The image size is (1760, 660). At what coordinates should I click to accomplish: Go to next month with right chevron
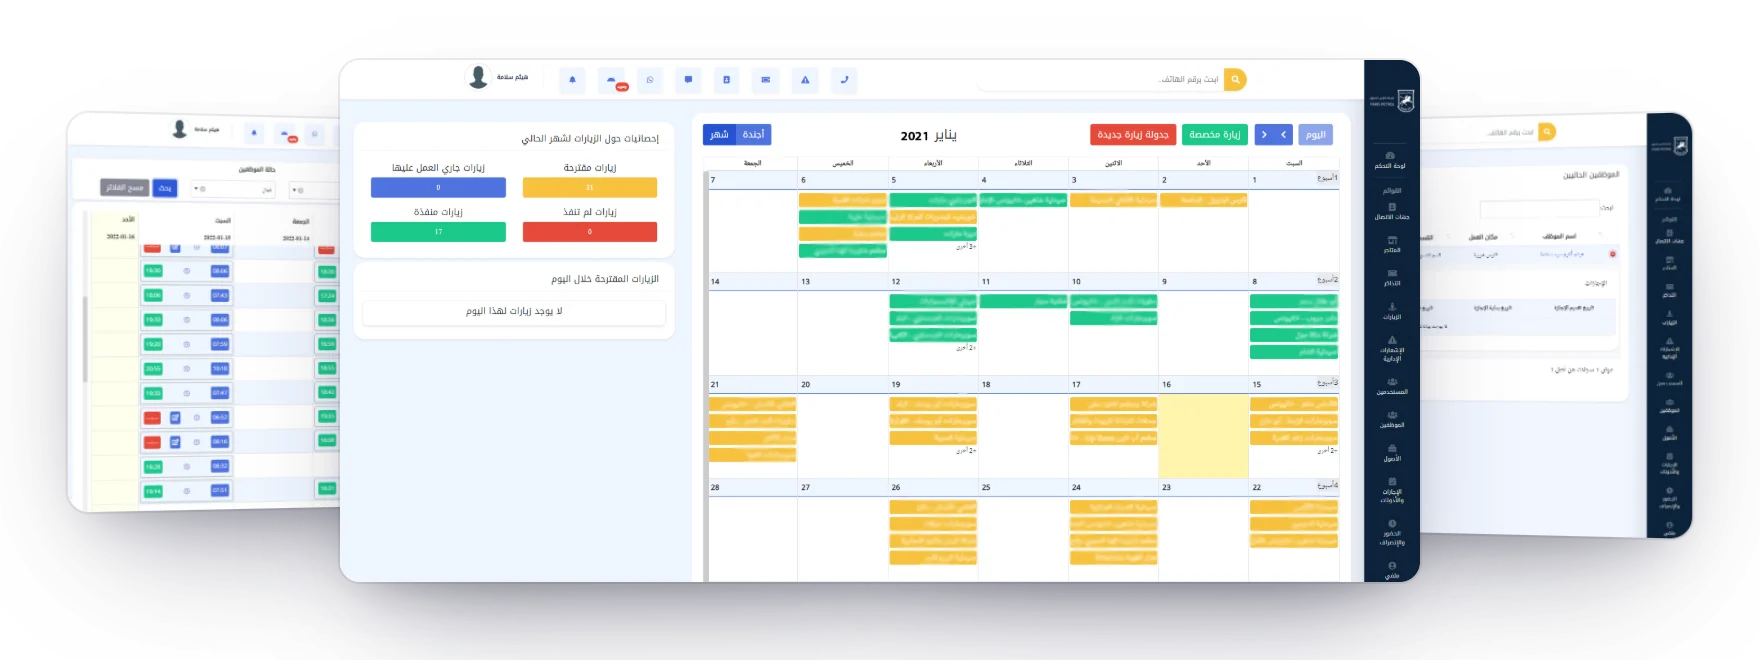tap(1264, 134)
